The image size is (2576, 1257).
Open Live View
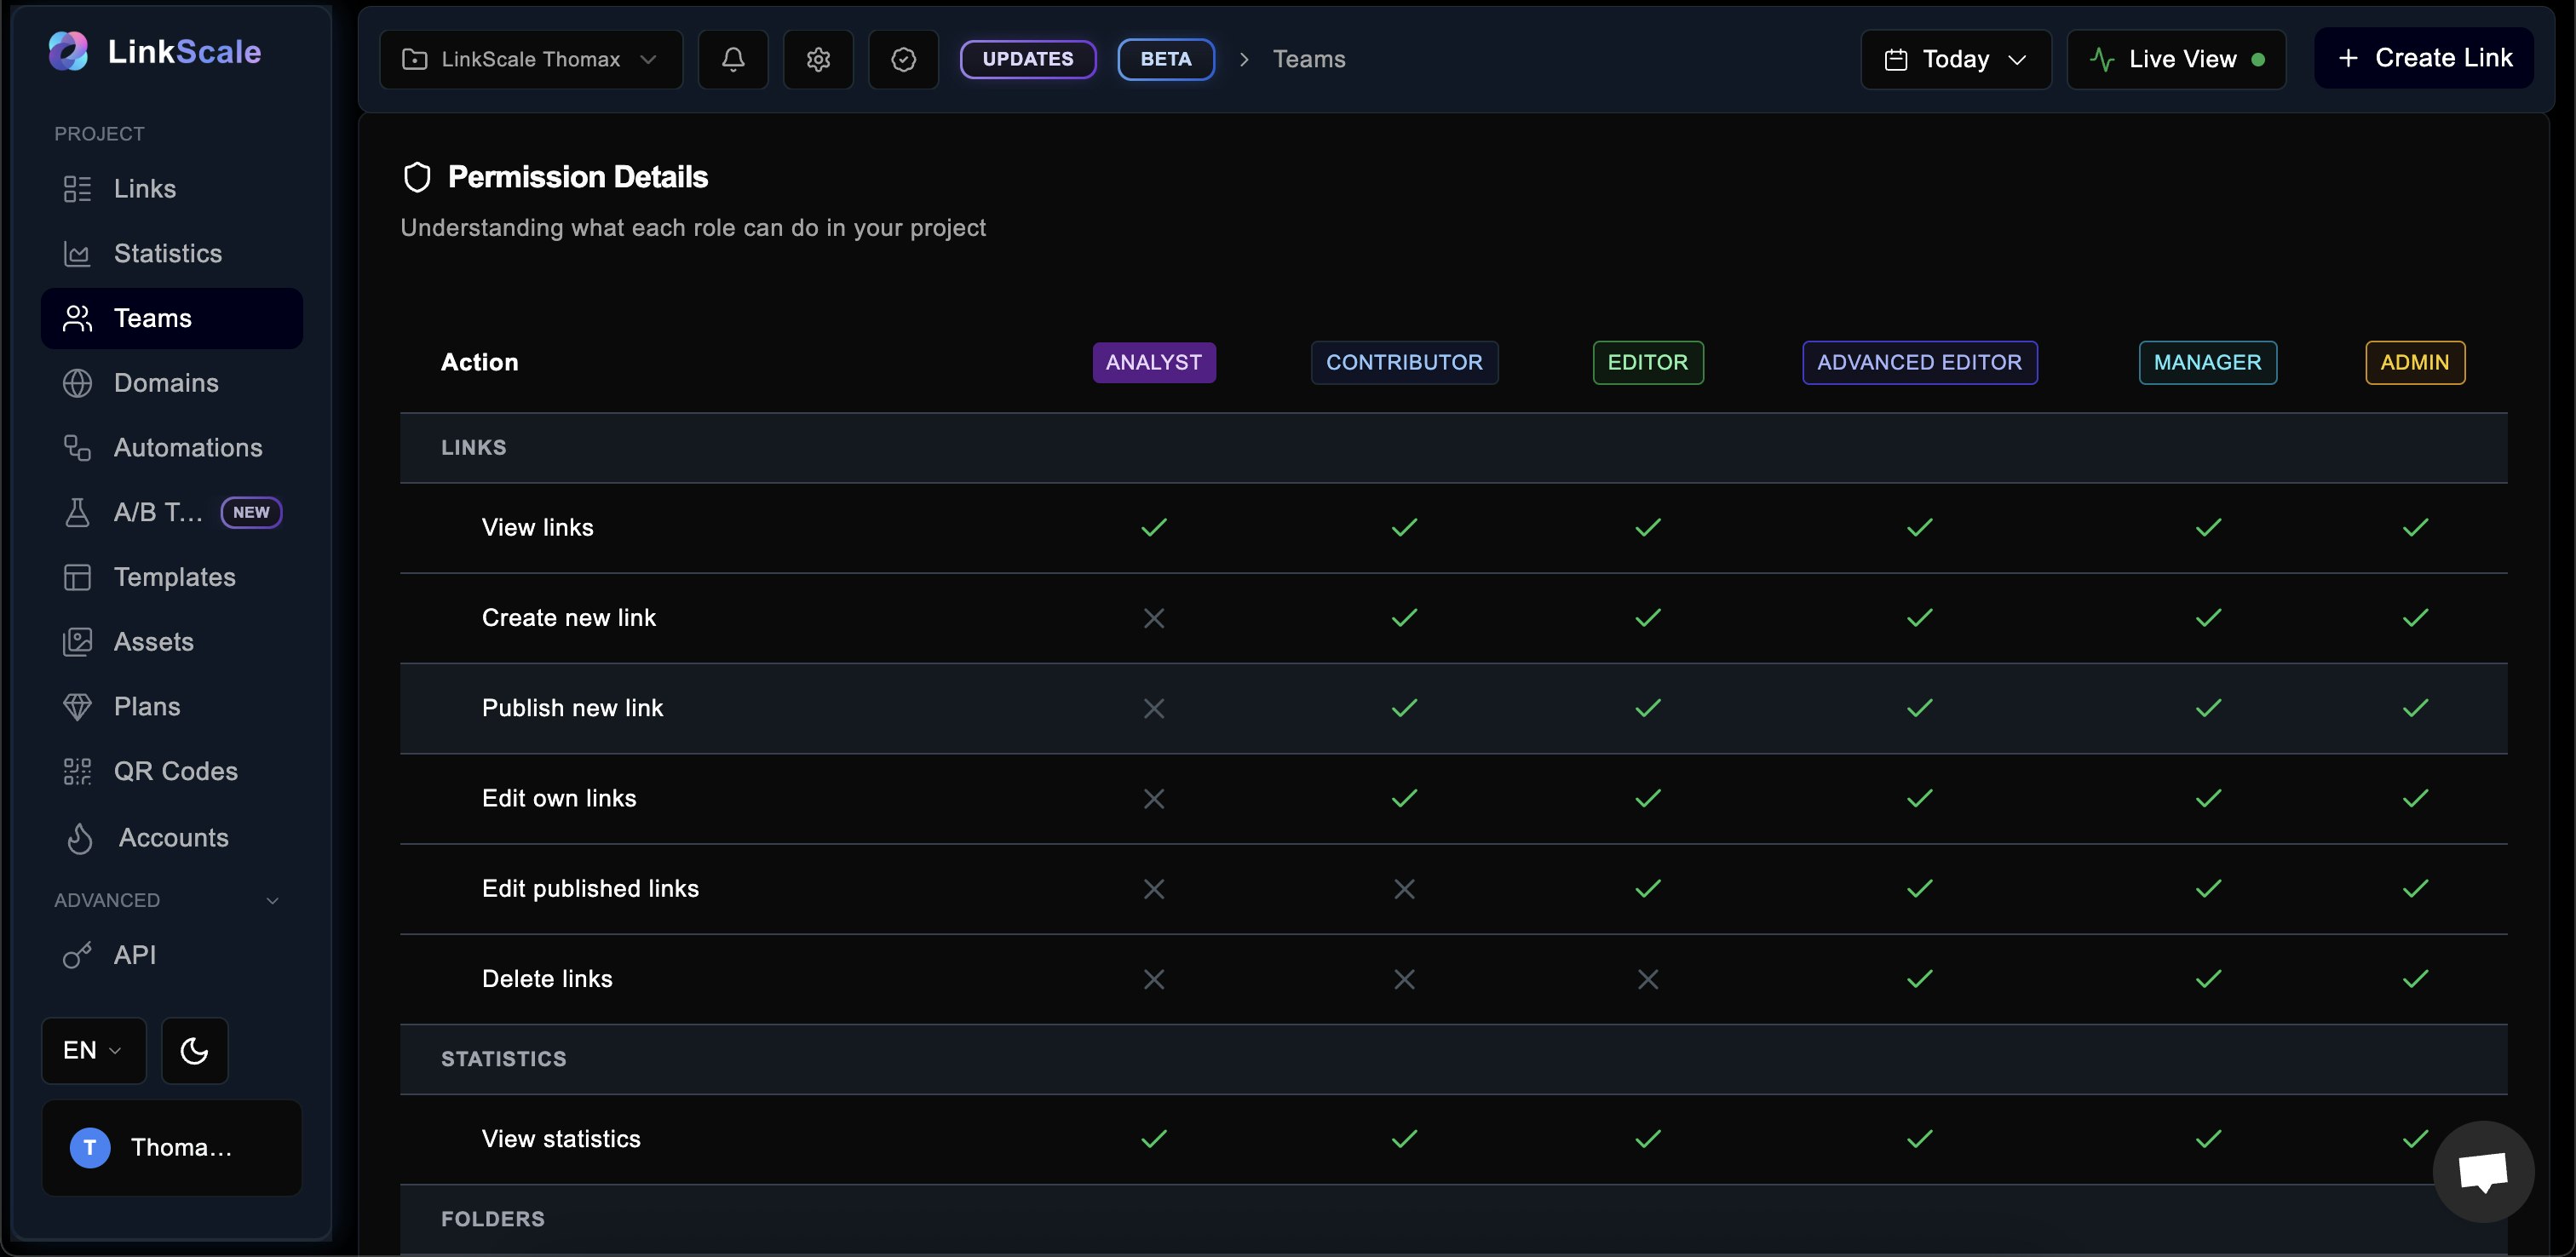pos(2177,59)
